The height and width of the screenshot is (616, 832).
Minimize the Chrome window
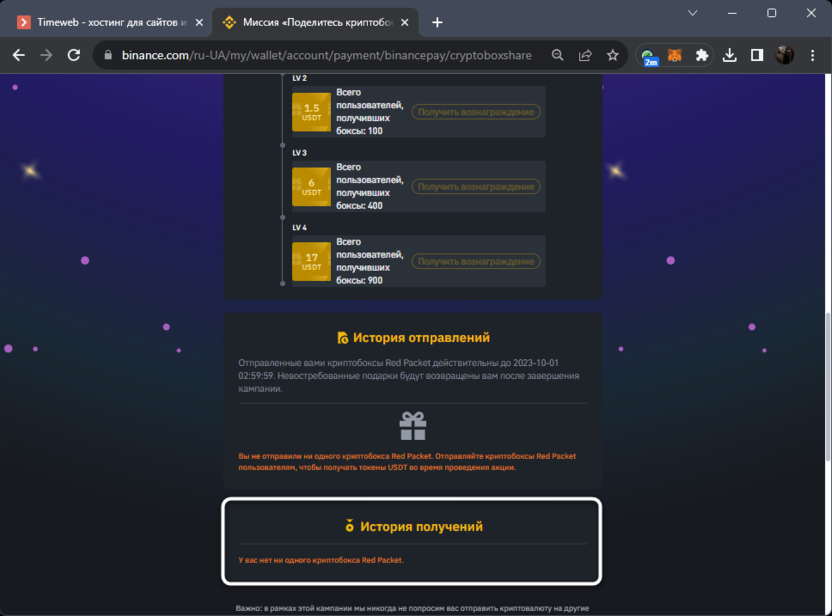(x=732, y=13)
